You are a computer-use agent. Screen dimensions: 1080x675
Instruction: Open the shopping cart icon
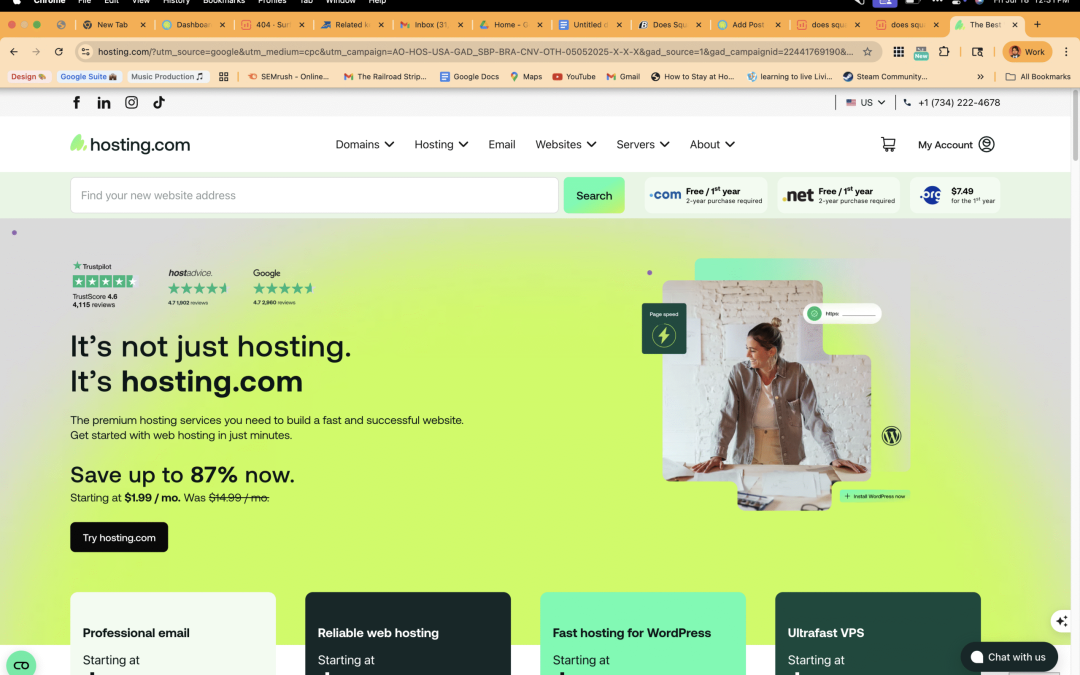[x=888, y=144]
